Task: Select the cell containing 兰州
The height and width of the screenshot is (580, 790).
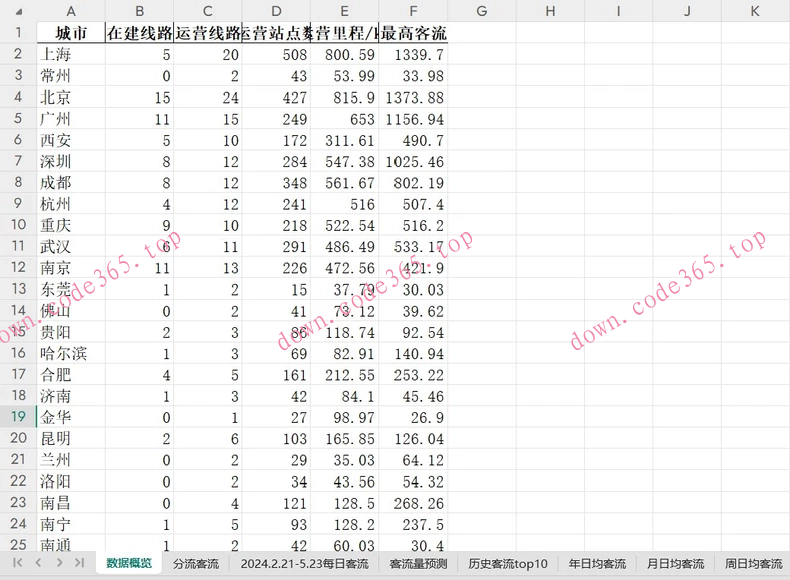Action: click(71, 460)
